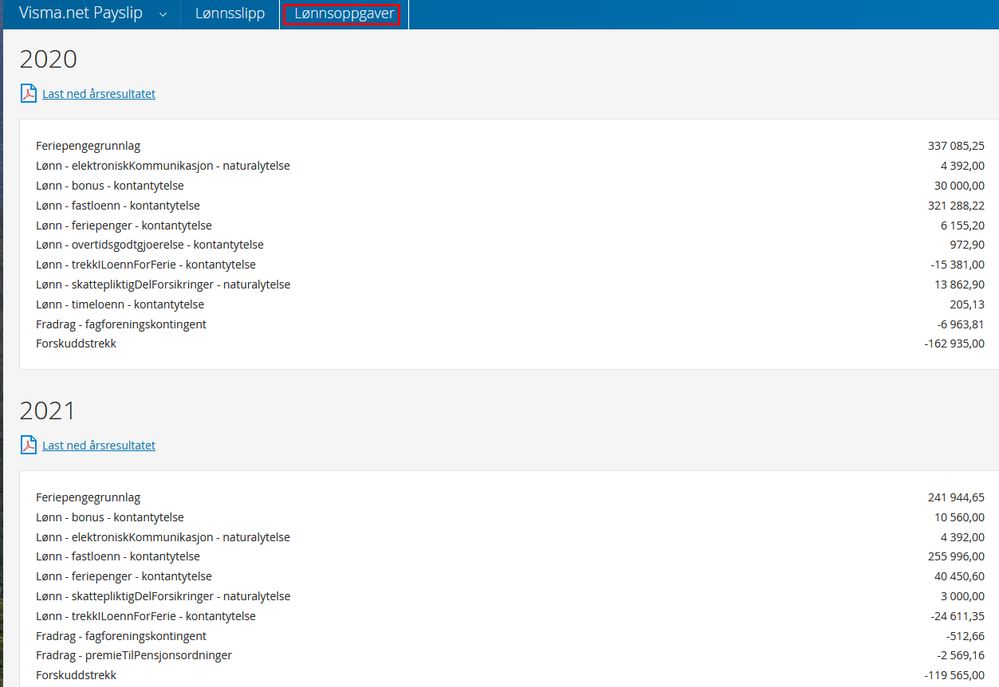Image resolution: width=999 pixels, height=687 pixels.
Task: Select the premieTilPensjonsordninger row label
Action: (134, 655)
